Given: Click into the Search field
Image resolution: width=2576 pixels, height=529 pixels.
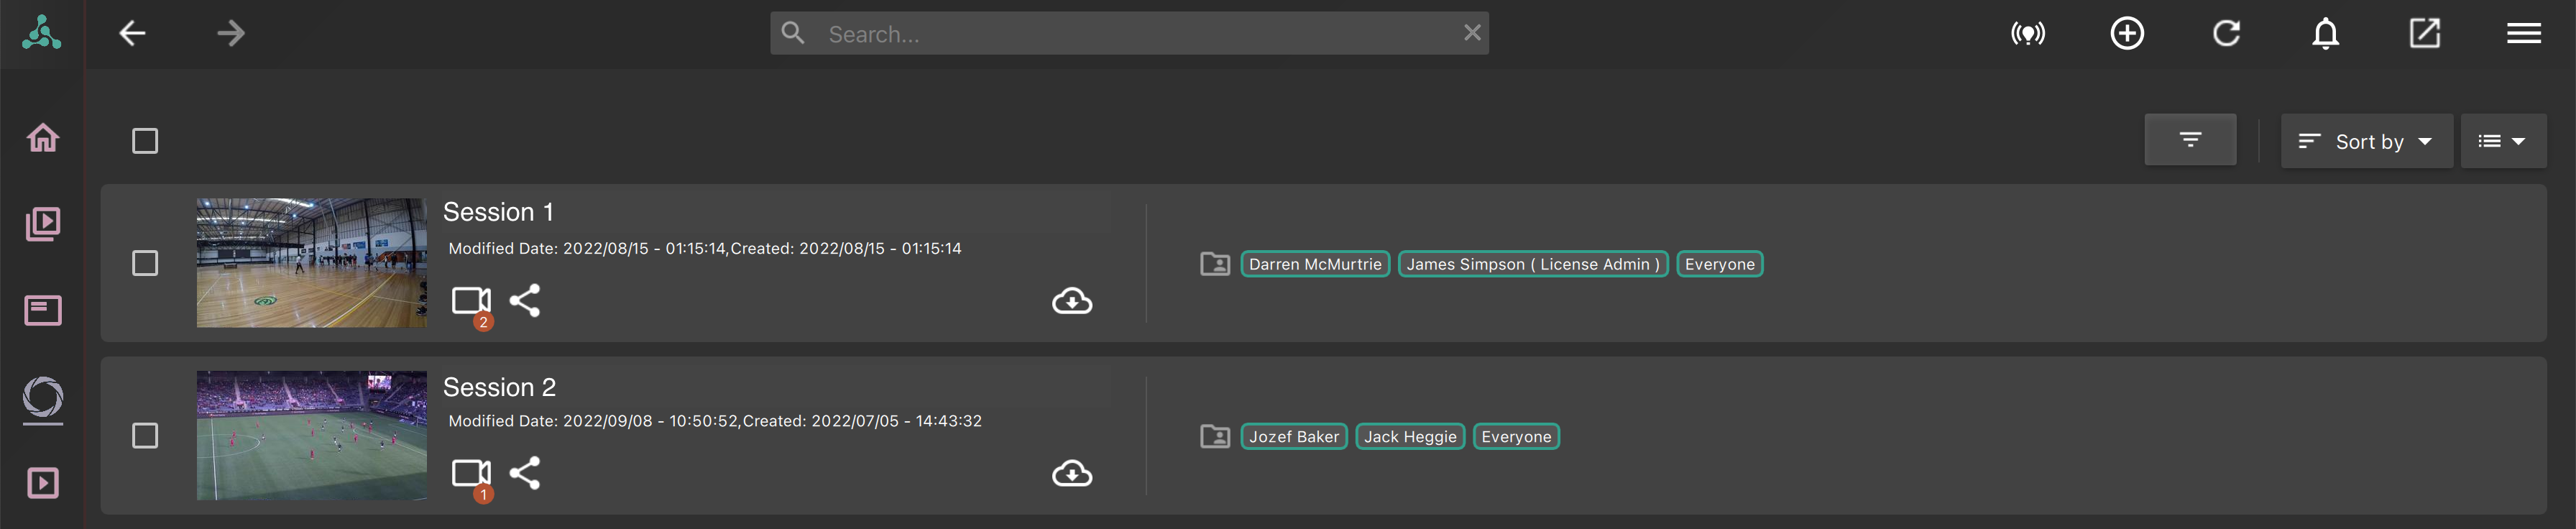Looking at the screenshot, I should [1129, 34].
